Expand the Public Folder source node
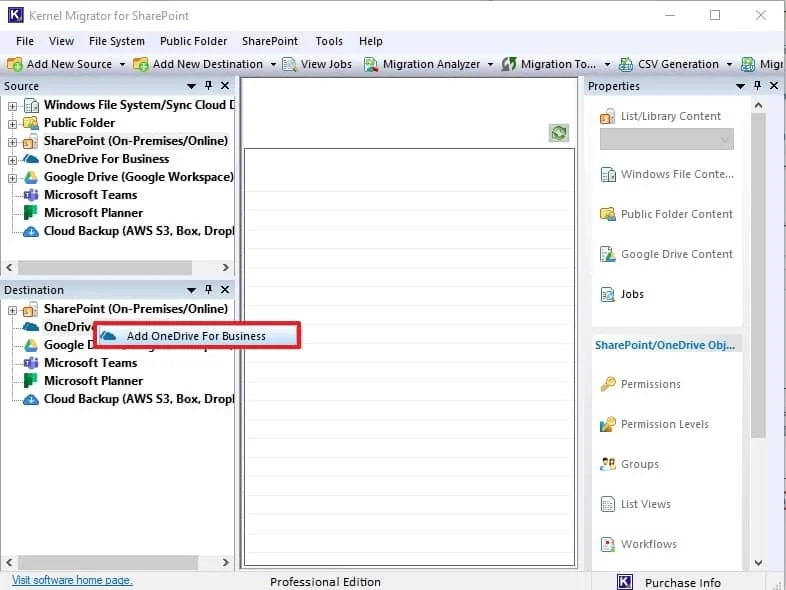786x590 pixels. [13, 124]
